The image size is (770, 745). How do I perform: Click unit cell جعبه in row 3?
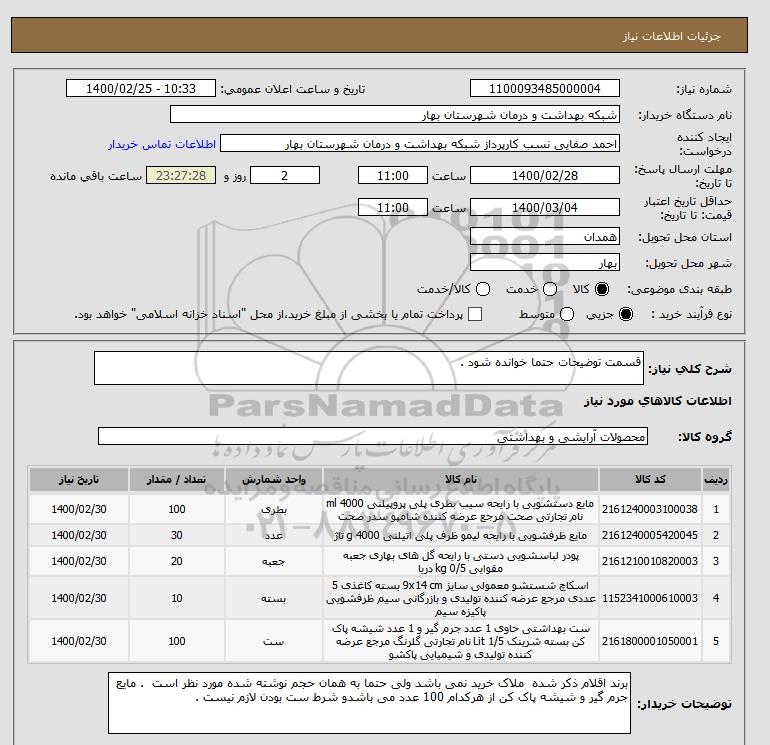click(x=274, y=561)
